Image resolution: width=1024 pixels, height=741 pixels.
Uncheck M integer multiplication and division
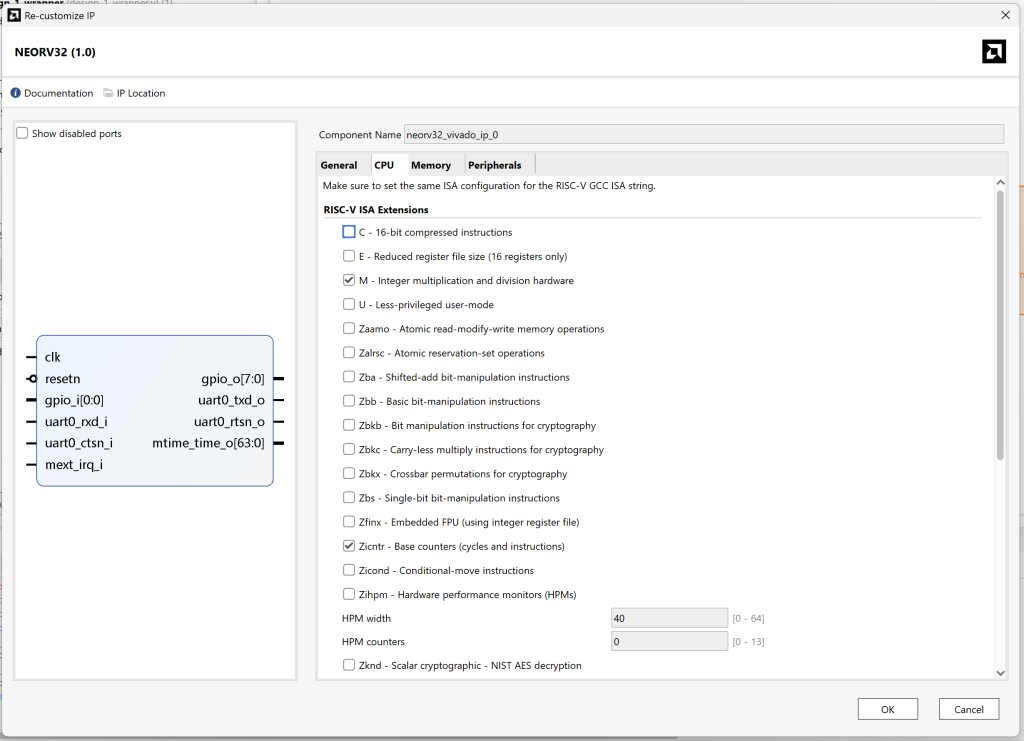click(349, 280)
